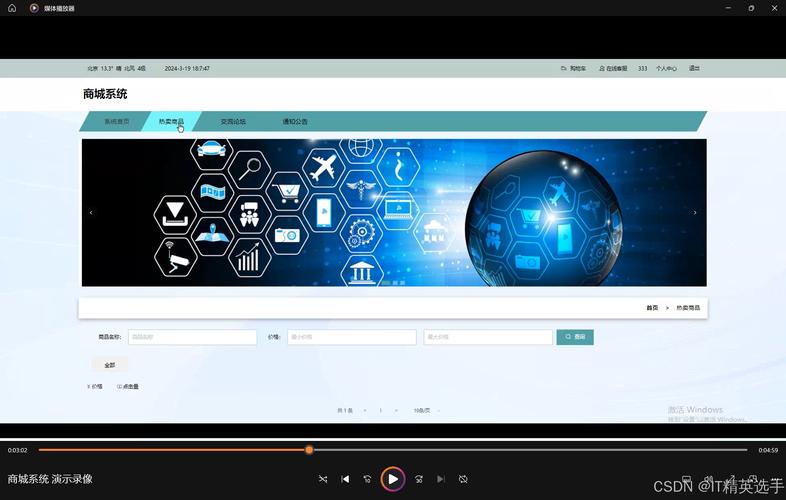Click the next track icon
Viewport: 786px width, 500px height.
point(441,479)
